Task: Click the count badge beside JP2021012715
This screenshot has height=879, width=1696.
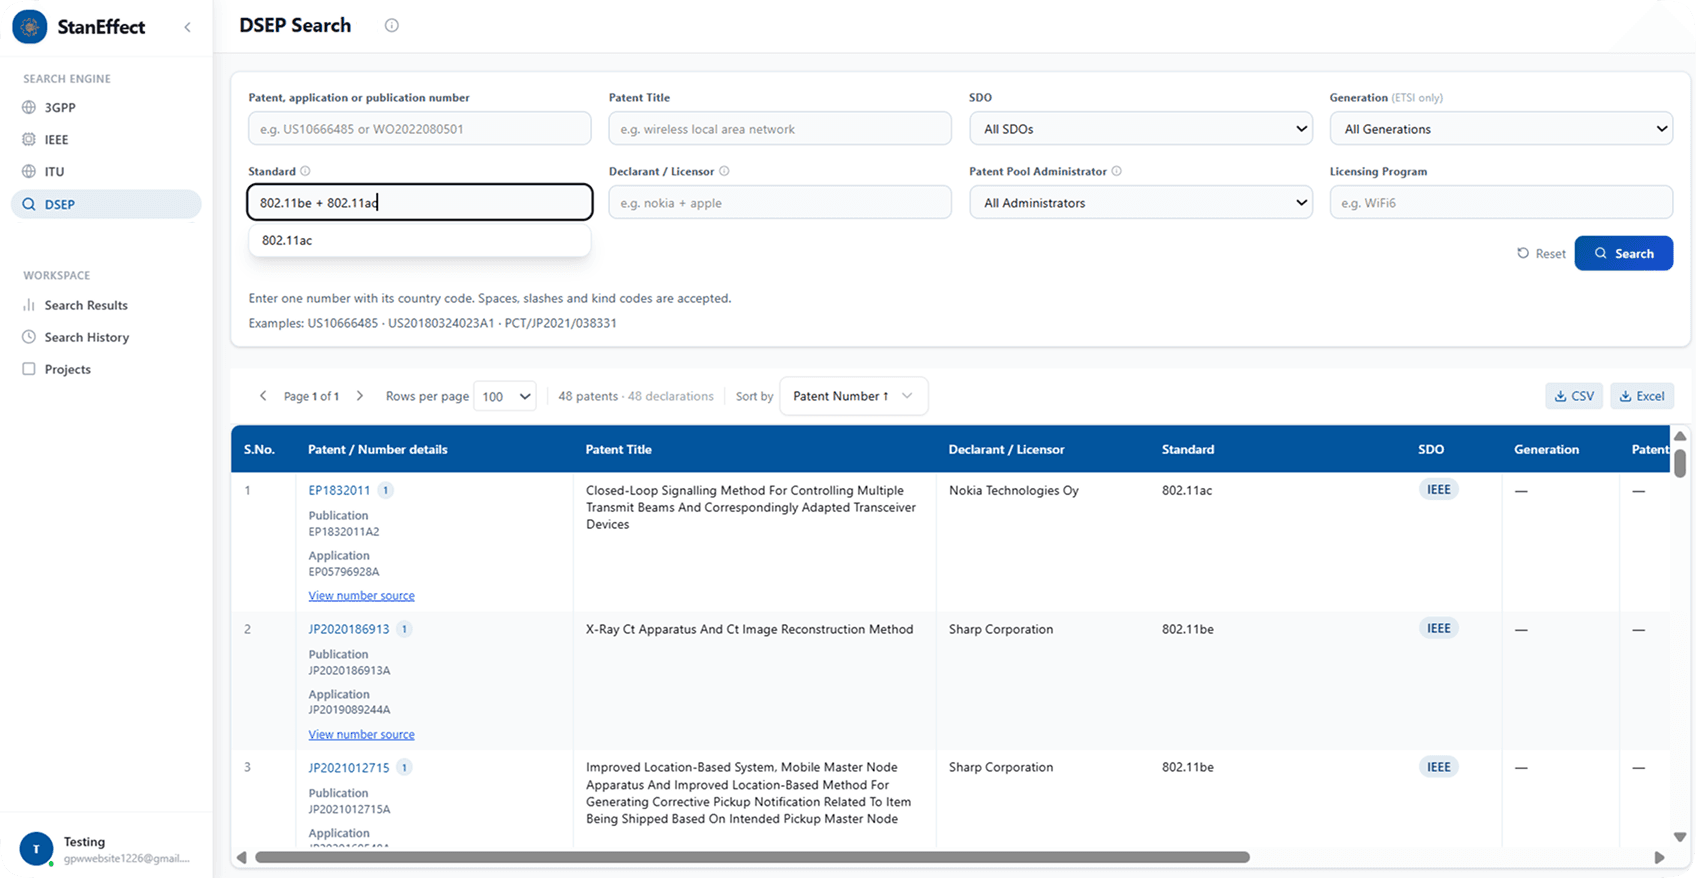Action: pos(404,768)
